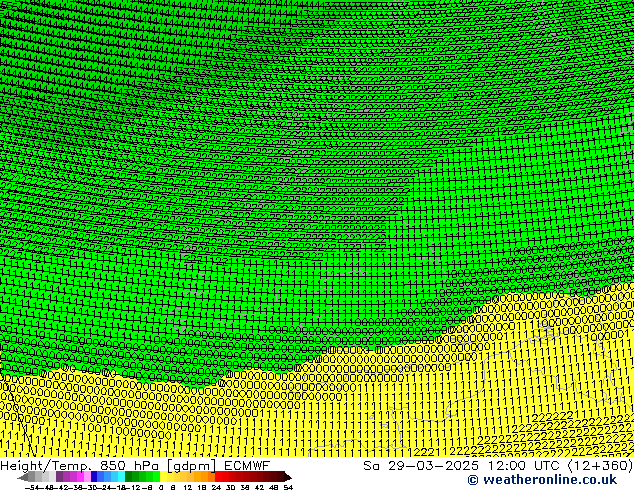Click the bright magenta legend swatch

pyautogui.click(x=80, y=476)
